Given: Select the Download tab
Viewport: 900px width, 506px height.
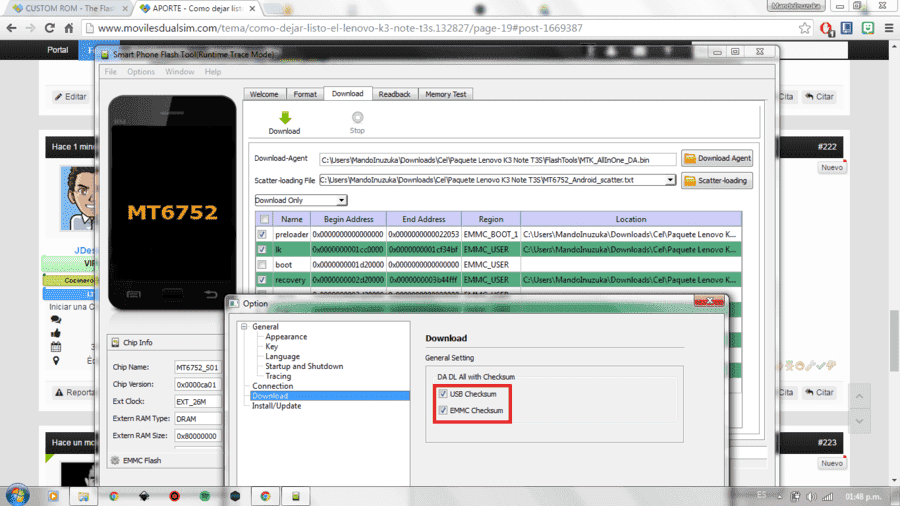Looking at the screenshot, I should tap(347, 94).
